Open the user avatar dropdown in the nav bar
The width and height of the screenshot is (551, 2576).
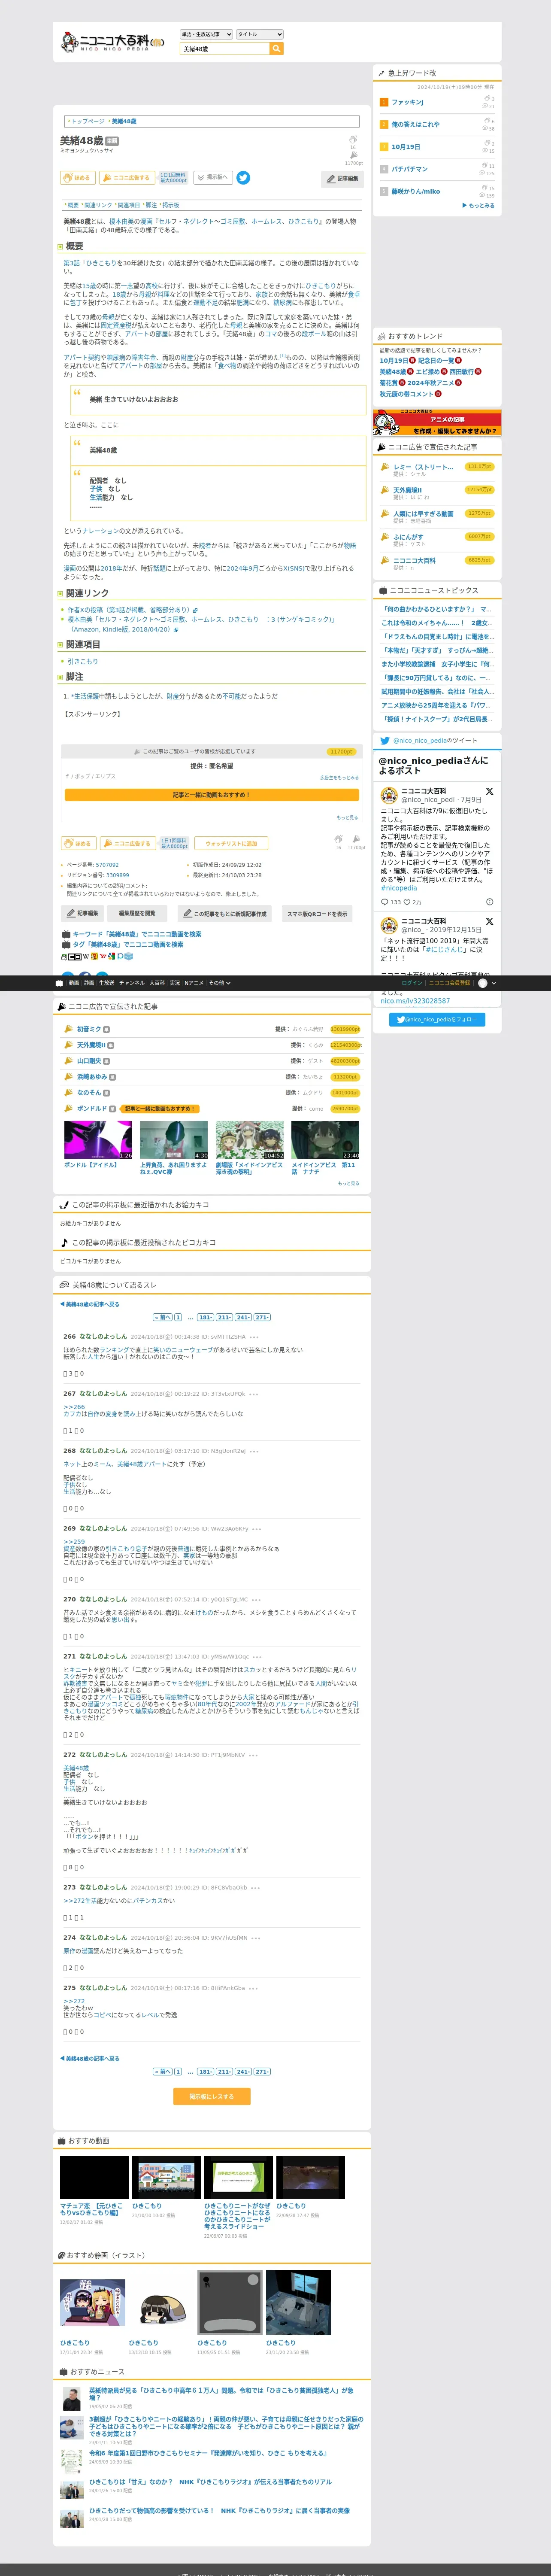coord(486,983)
